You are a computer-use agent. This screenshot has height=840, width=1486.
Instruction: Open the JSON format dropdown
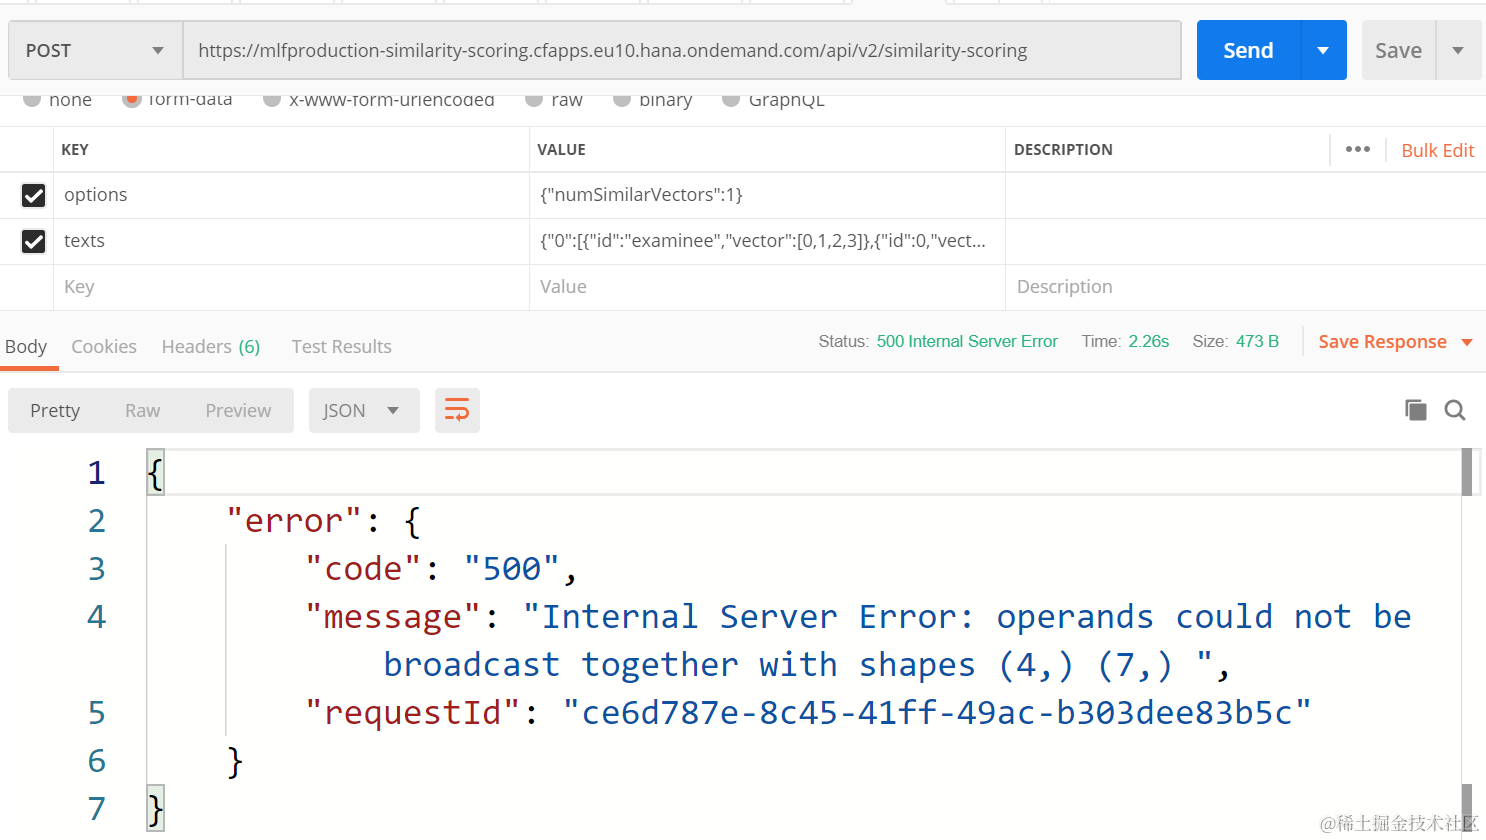point(364,410)
